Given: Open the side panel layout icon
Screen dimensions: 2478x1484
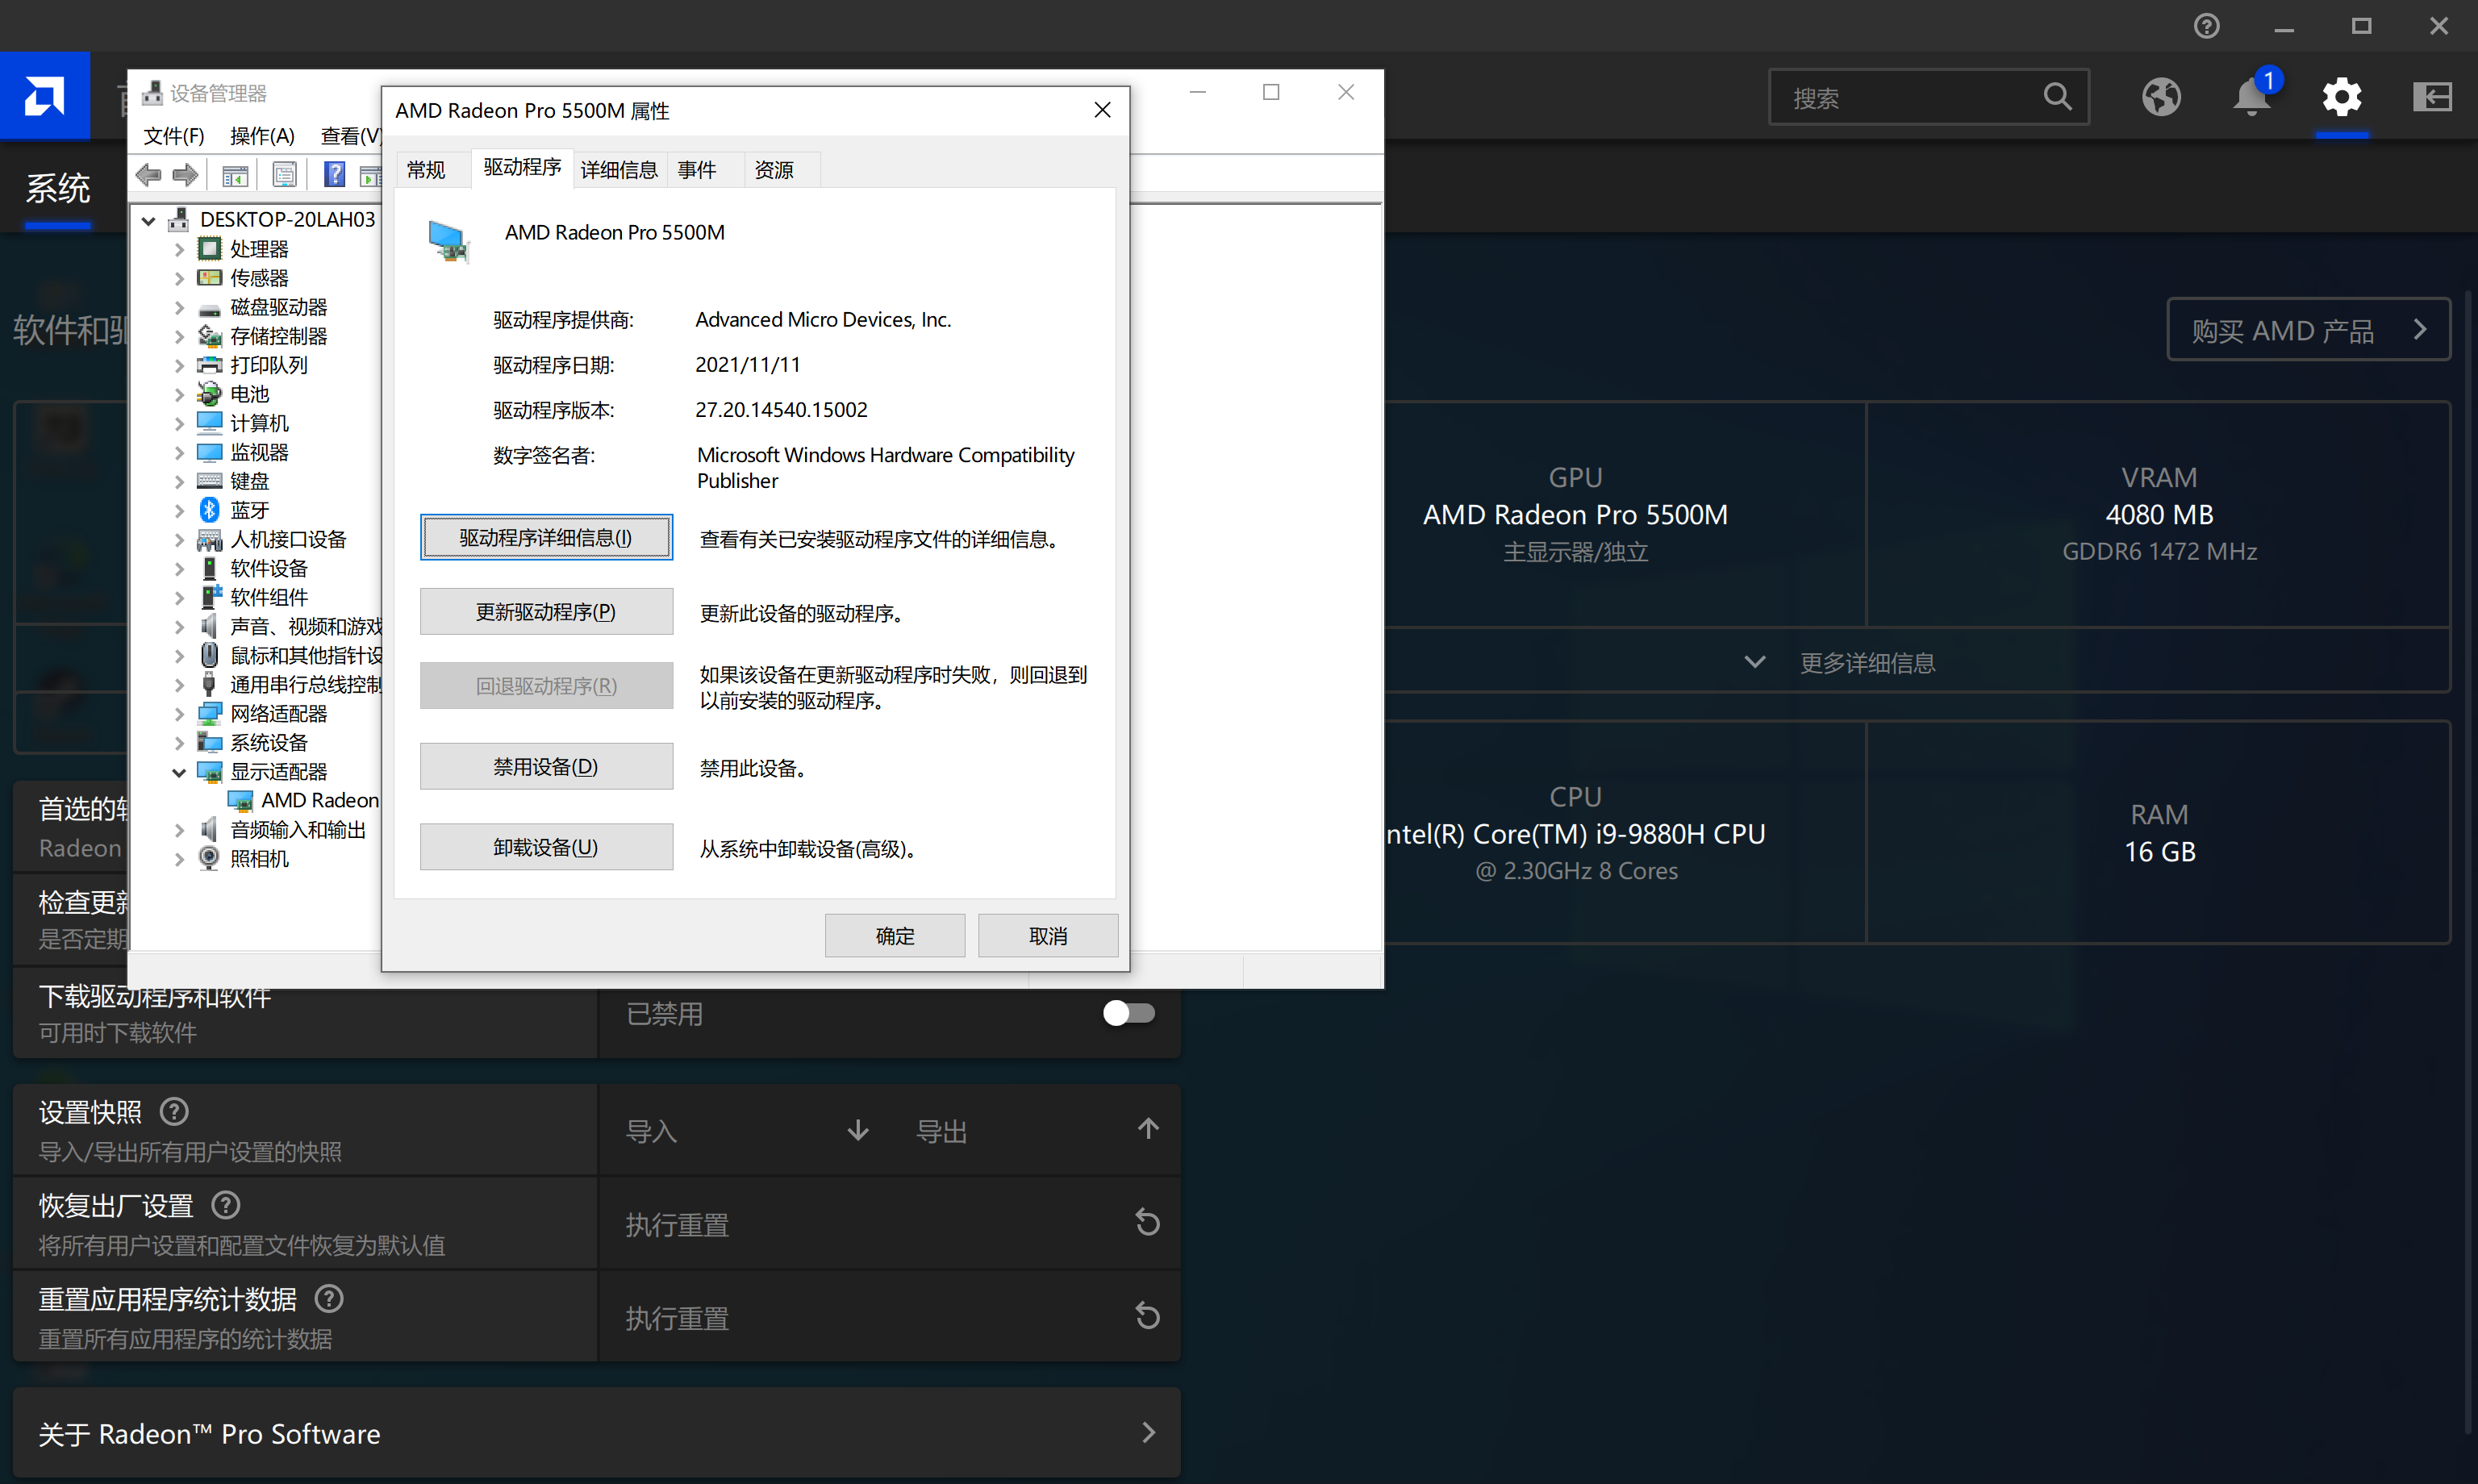Looking at the screenshot, I should click(x=2431, y=97).
